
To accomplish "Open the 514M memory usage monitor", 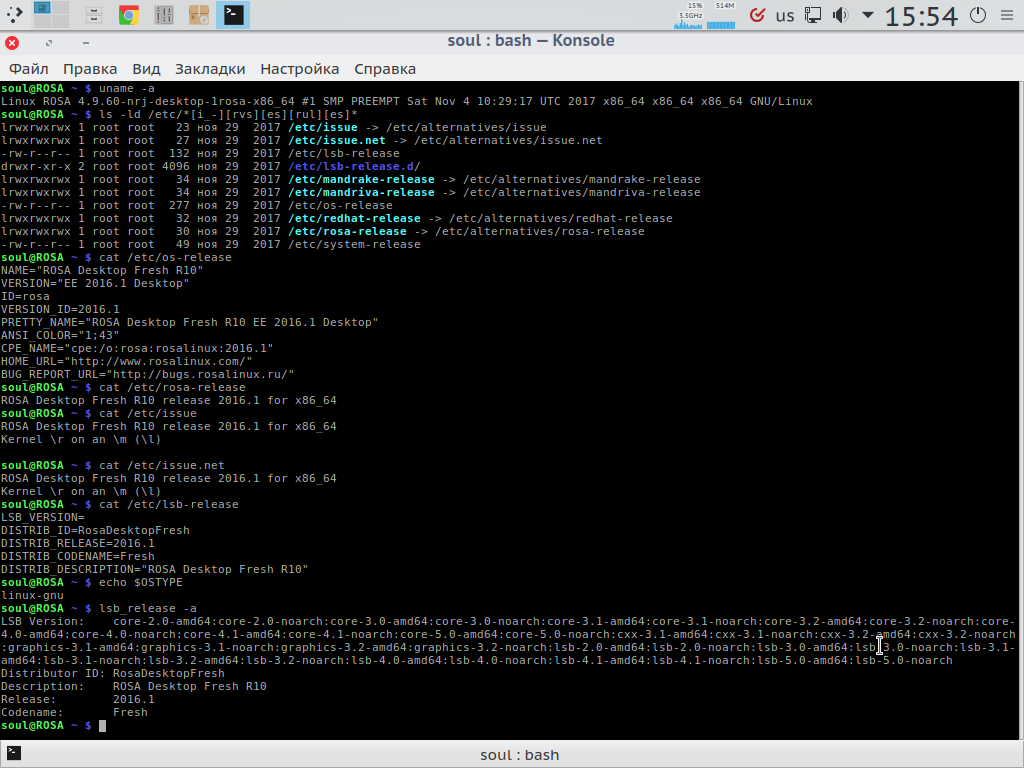I will pos(722,16).
